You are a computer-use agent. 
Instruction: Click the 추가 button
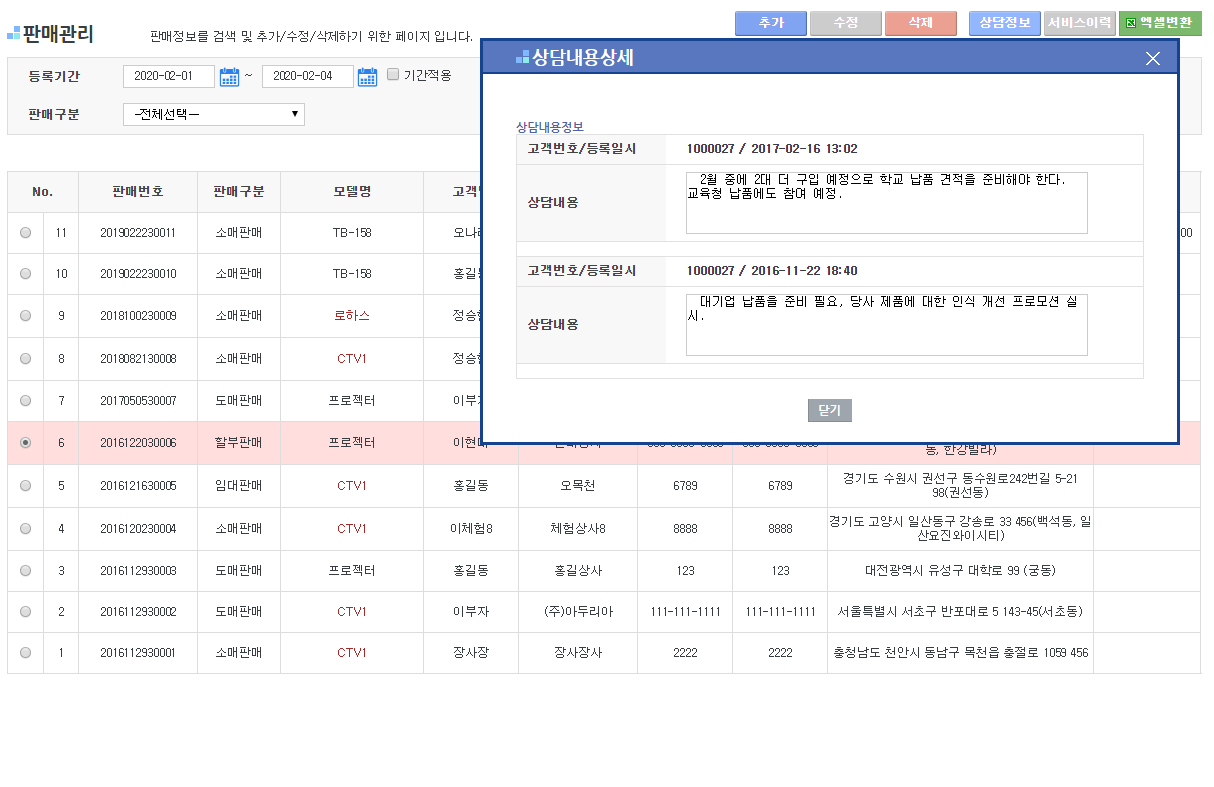770,23
